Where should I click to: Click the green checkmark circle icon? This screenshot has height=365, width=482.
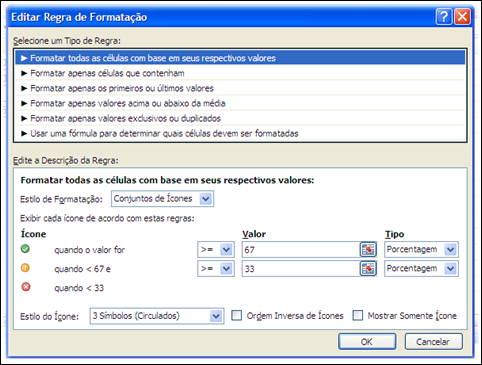[x=25, y=249]
